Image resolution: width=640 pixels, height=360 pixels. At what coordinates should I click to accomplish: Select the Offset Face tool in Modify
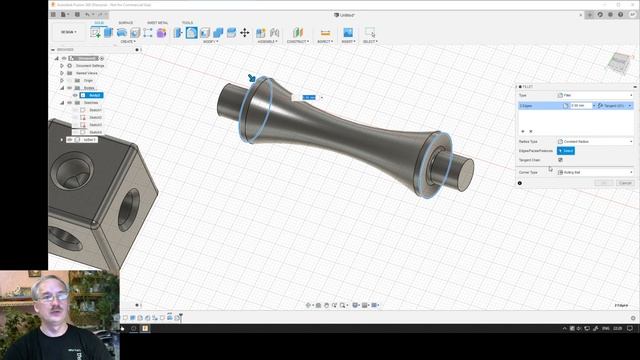click(x=231, y=33)
